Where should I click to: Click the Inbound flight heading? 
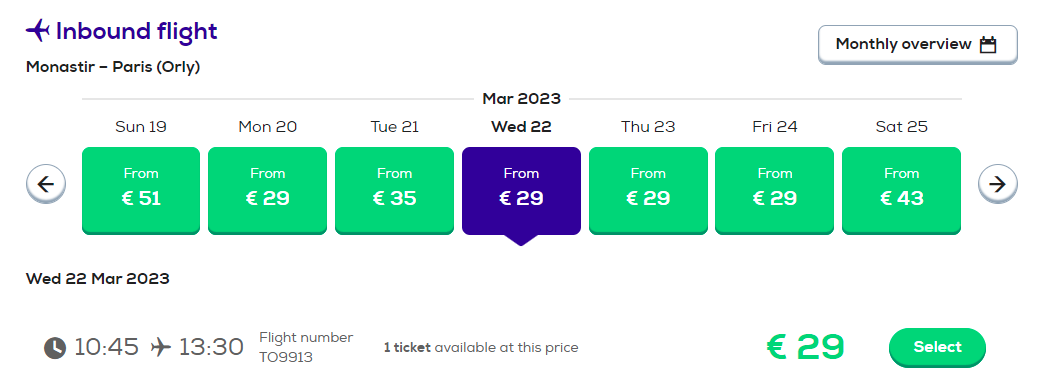pos(137,31)
